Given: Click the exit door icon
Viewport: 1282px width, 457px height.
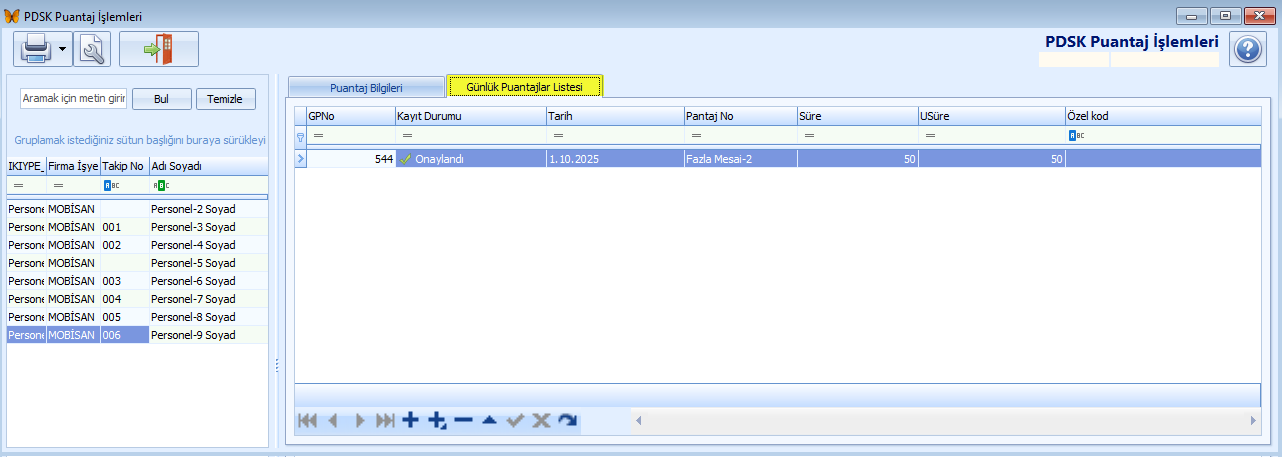Looking at the screenshot, I should [x=158, y=49].
